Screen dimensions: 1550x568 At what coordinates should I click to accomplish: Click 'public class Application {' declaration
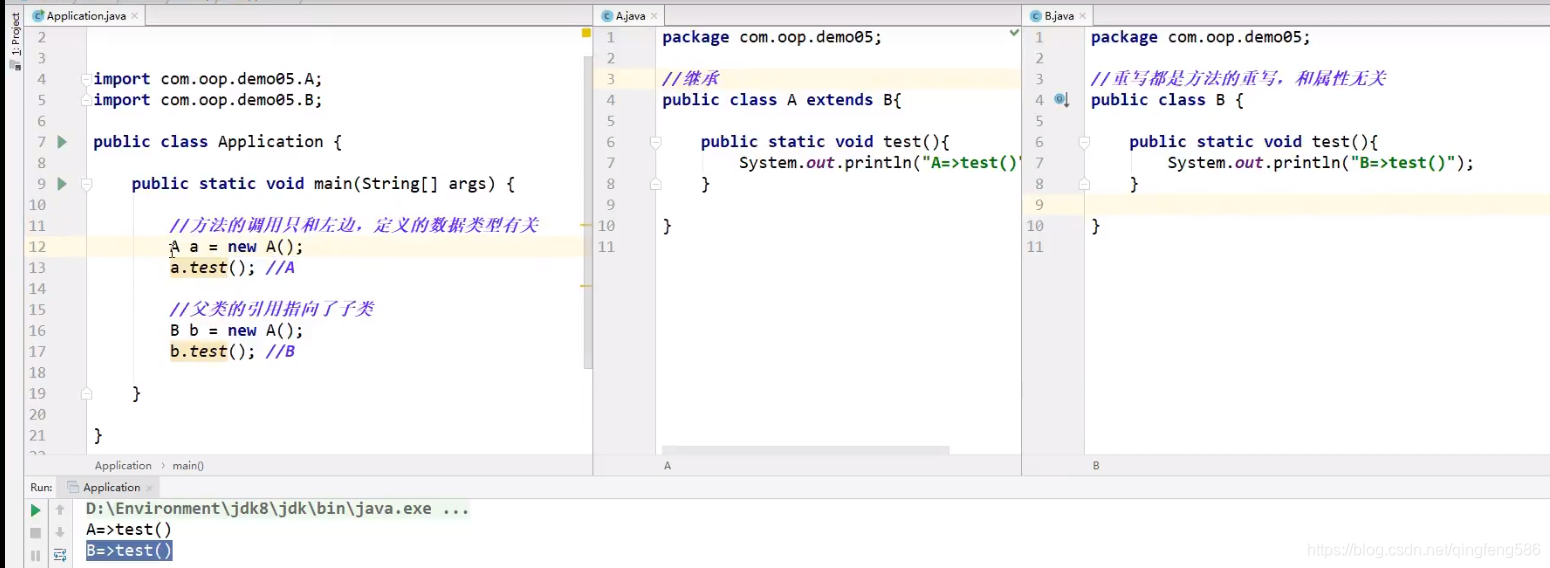tap(217, 142)
